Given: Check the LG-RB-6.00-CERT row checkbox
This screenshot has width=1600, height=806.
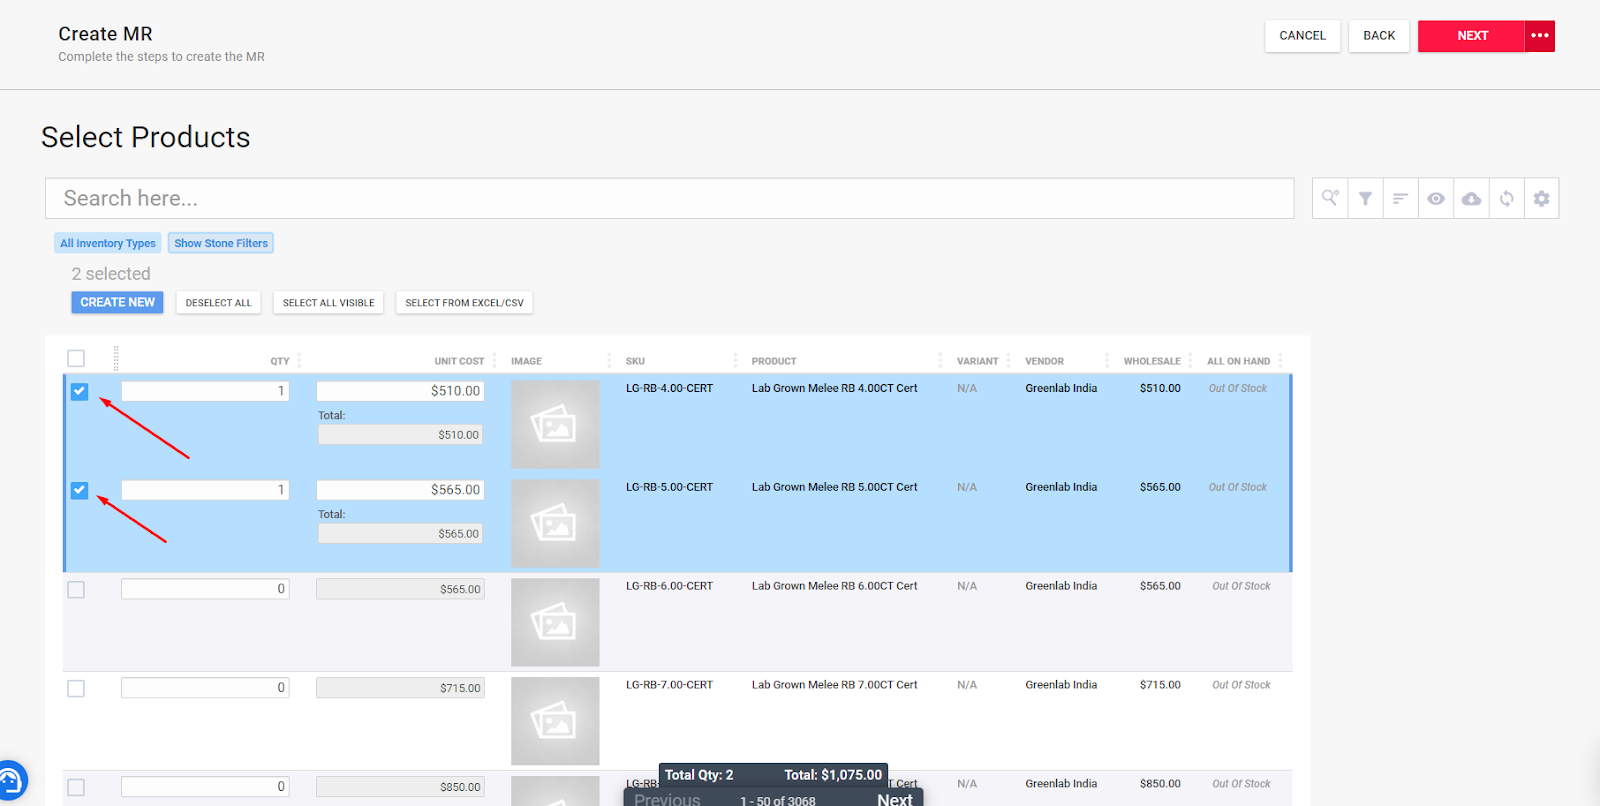Looking at the screenshot, I should pos(76,590).
